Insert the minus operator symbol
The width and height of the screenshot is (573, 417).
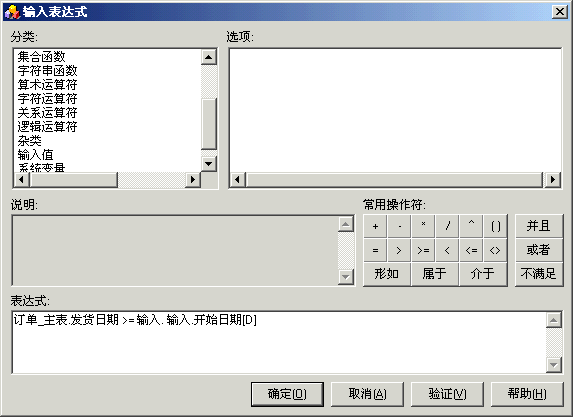[399, 226]
